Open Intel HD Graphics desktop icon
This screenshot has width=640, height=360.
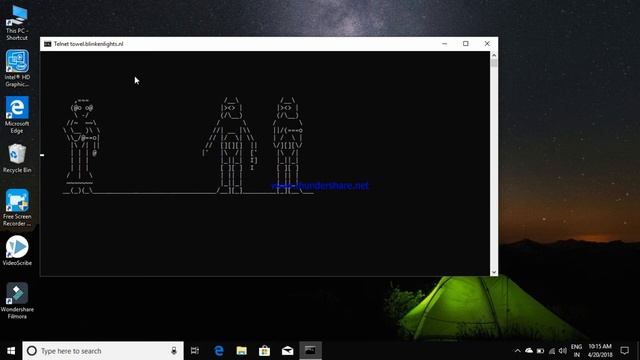pos(17,68)
